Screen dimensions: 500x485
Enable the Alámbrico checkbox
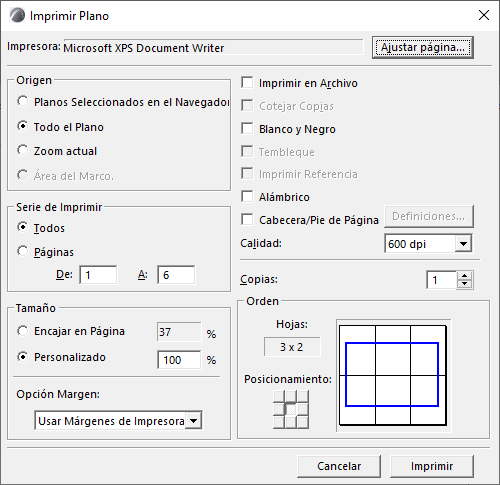(247, 196)
